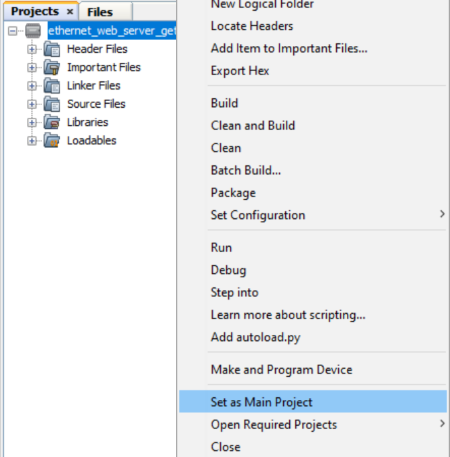Click the Libraries folder icon

tap(52, 123)
